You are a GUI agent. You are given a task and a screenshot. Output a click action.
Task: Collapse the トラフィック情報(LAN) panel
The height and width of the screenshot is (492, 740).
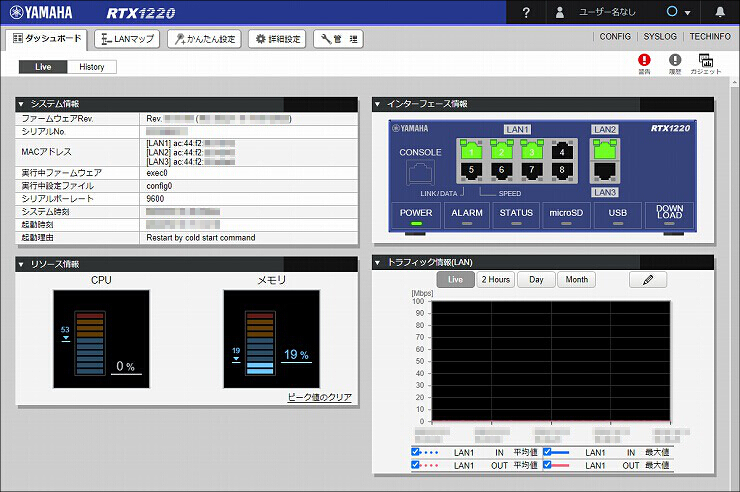click(x=377, y=263)
